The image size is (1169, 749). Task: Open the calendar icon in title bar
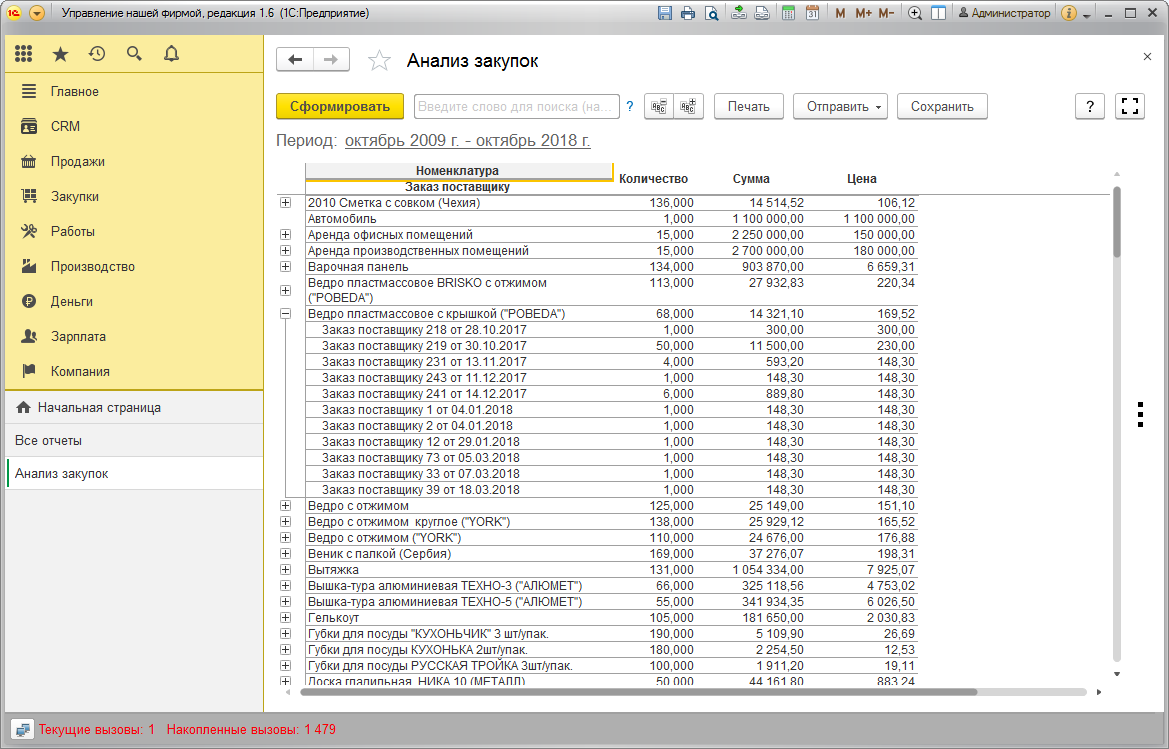click(812, 13)
